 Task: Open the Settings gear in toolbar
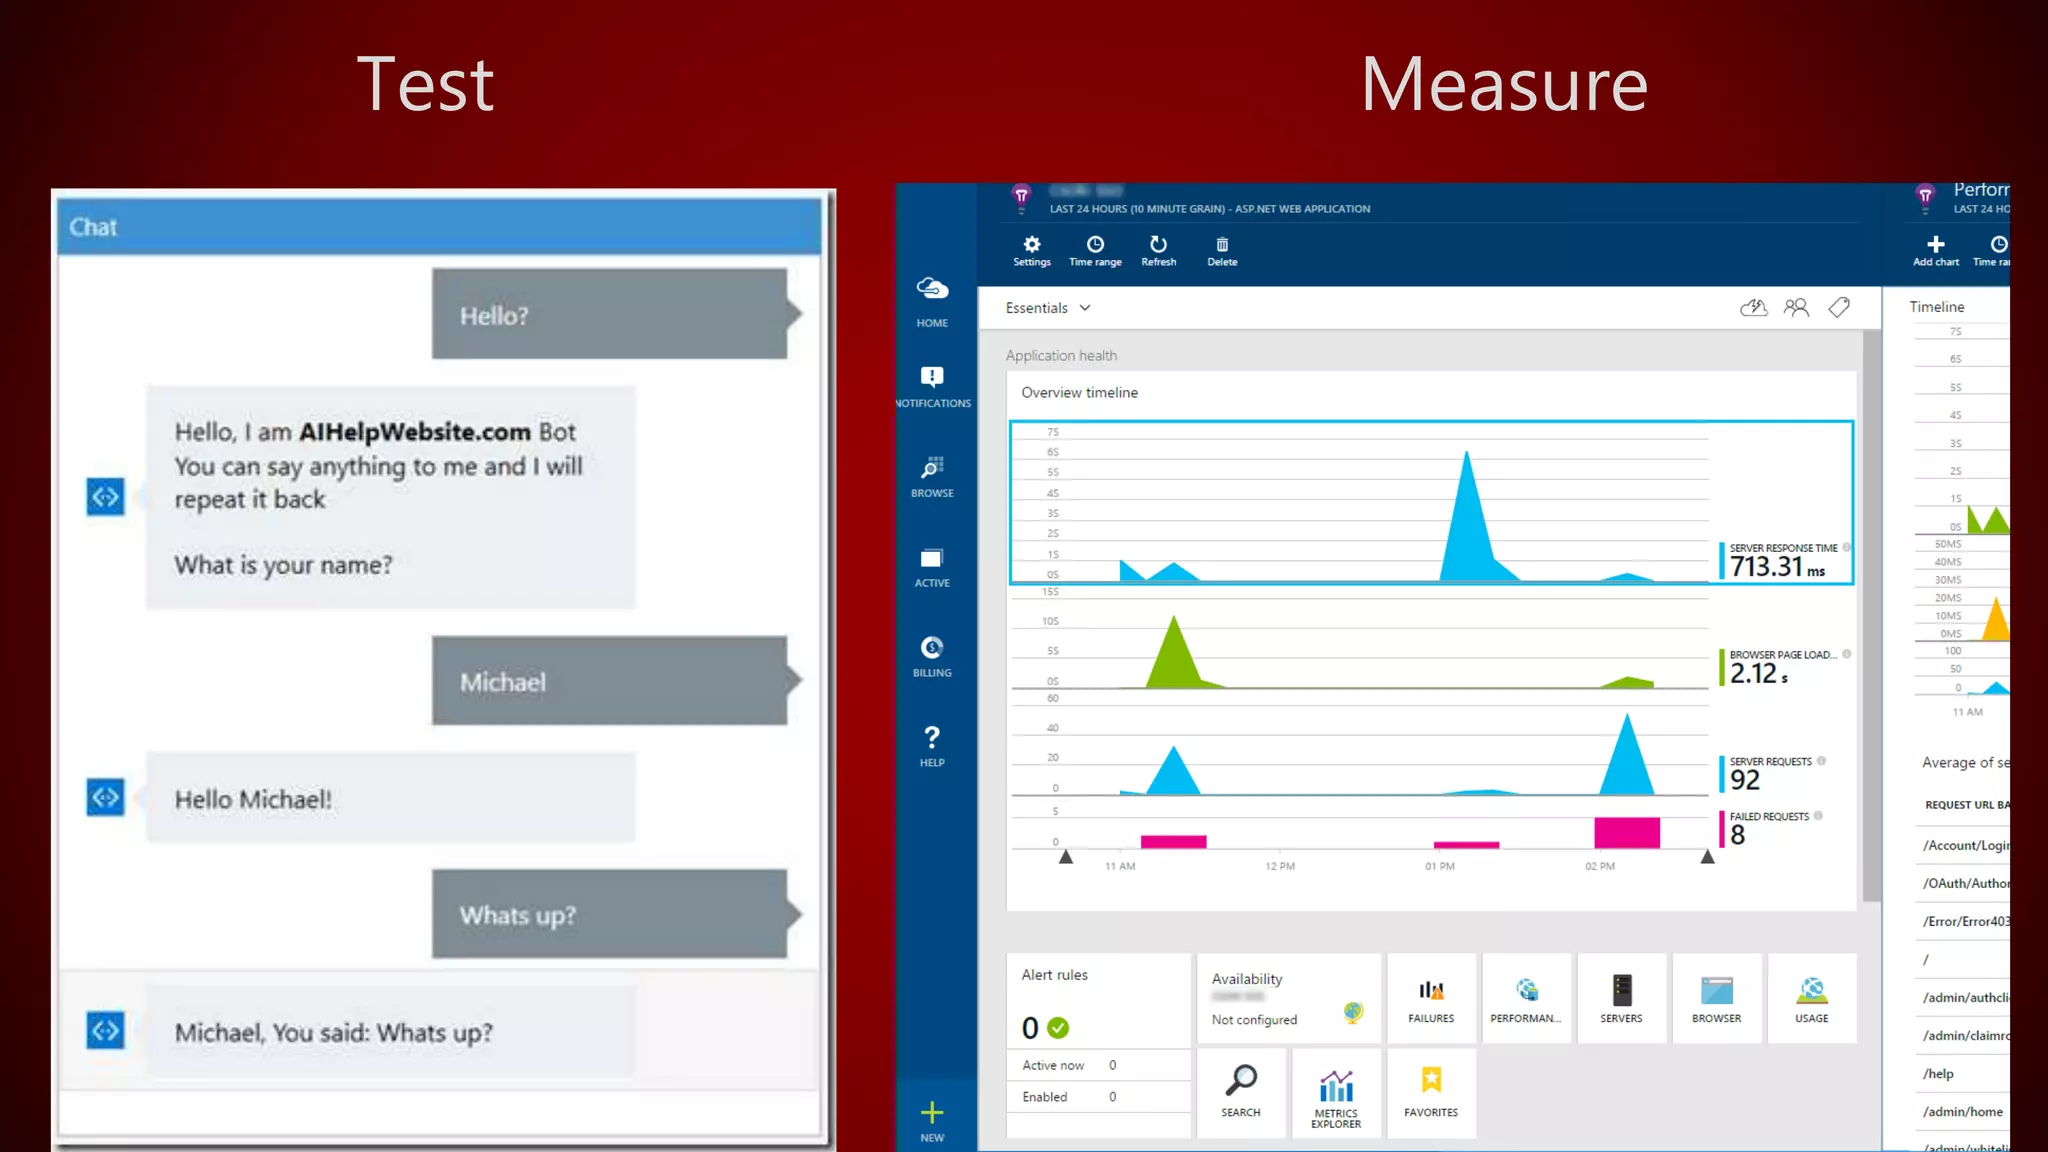tap(1031, 246)
